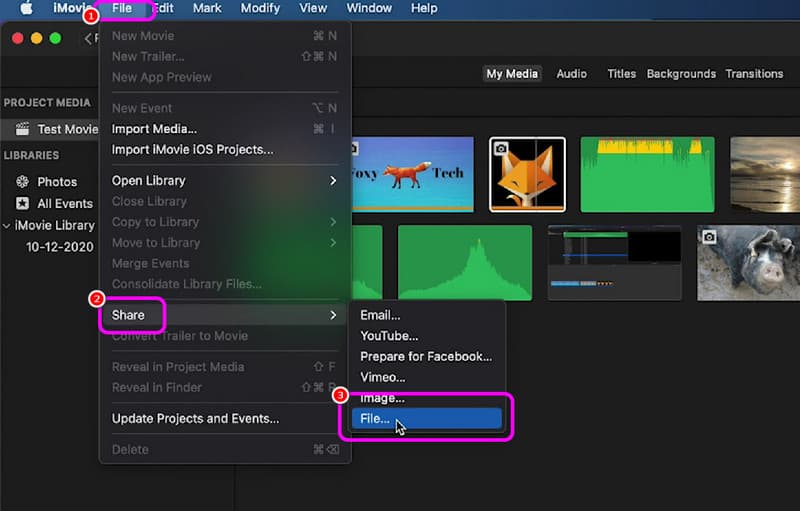Click the back chevron in toolbar
Image resolution: width=800 pixels, height=511 pixels.
click(x=88, y=38)
